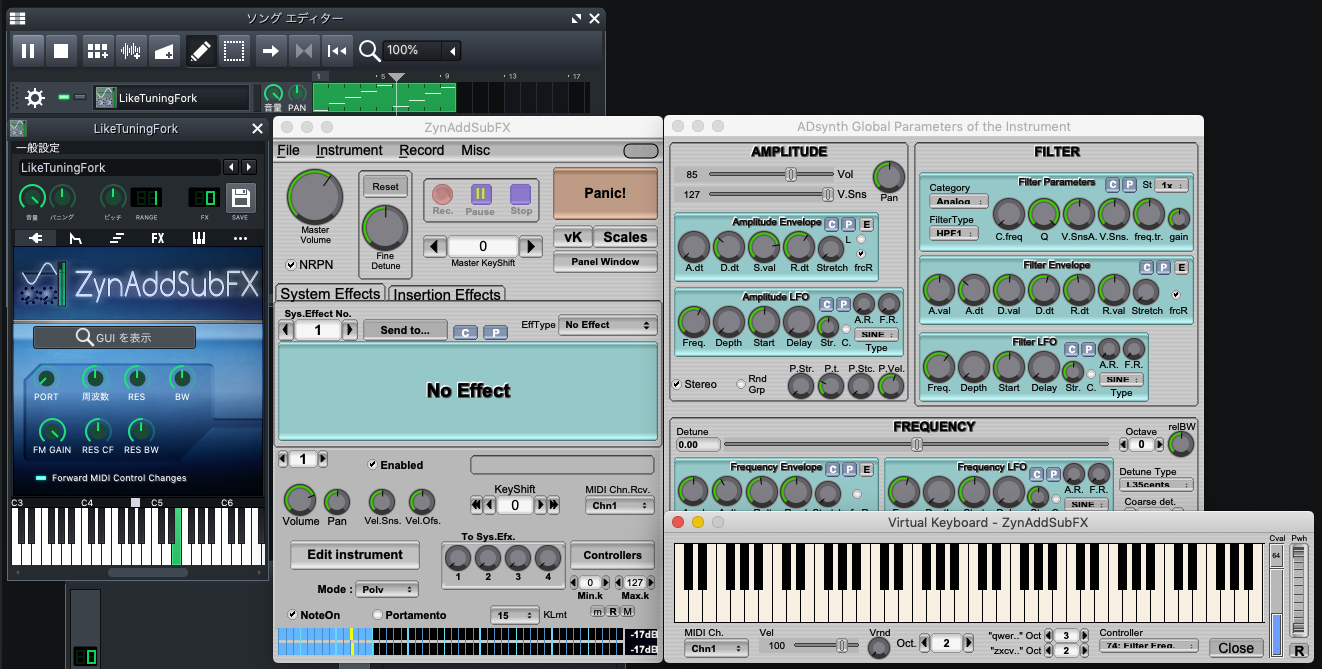Switch to the Insertion Effects tab
The height and width of the screenshot is (669, 1322).
pos(446,294)
